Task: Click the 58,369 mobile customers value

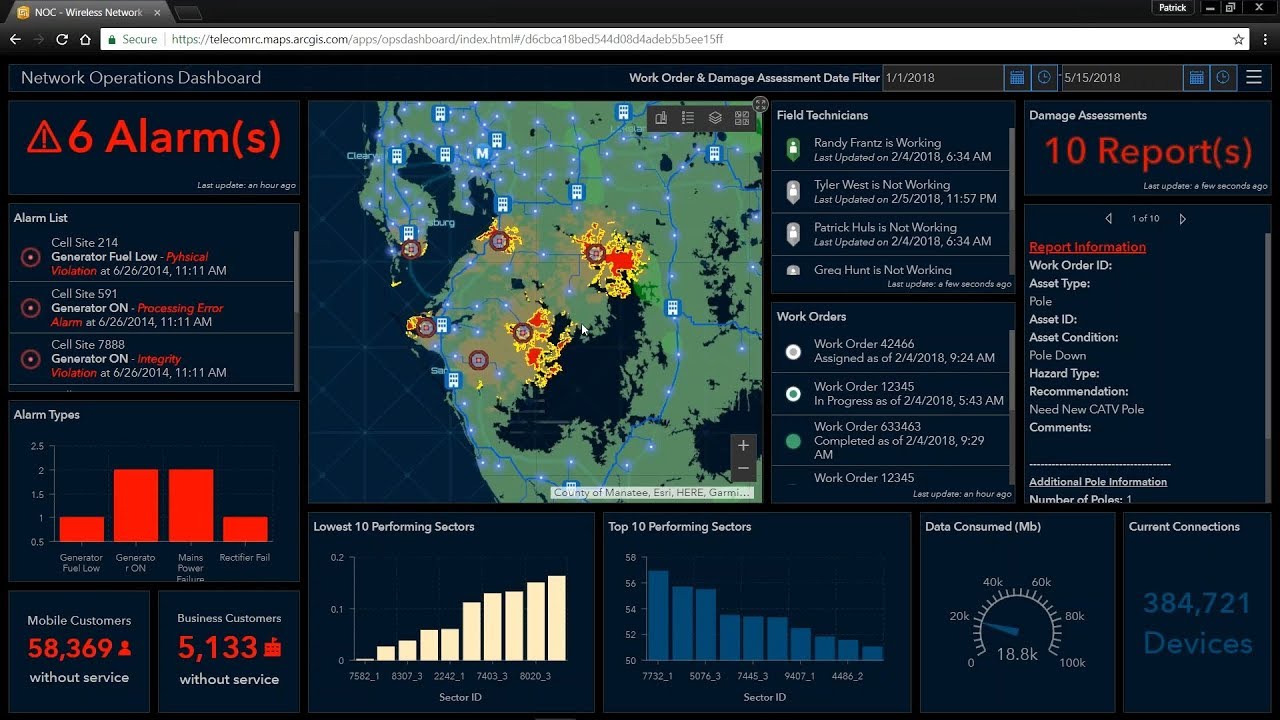Action: 70,648
